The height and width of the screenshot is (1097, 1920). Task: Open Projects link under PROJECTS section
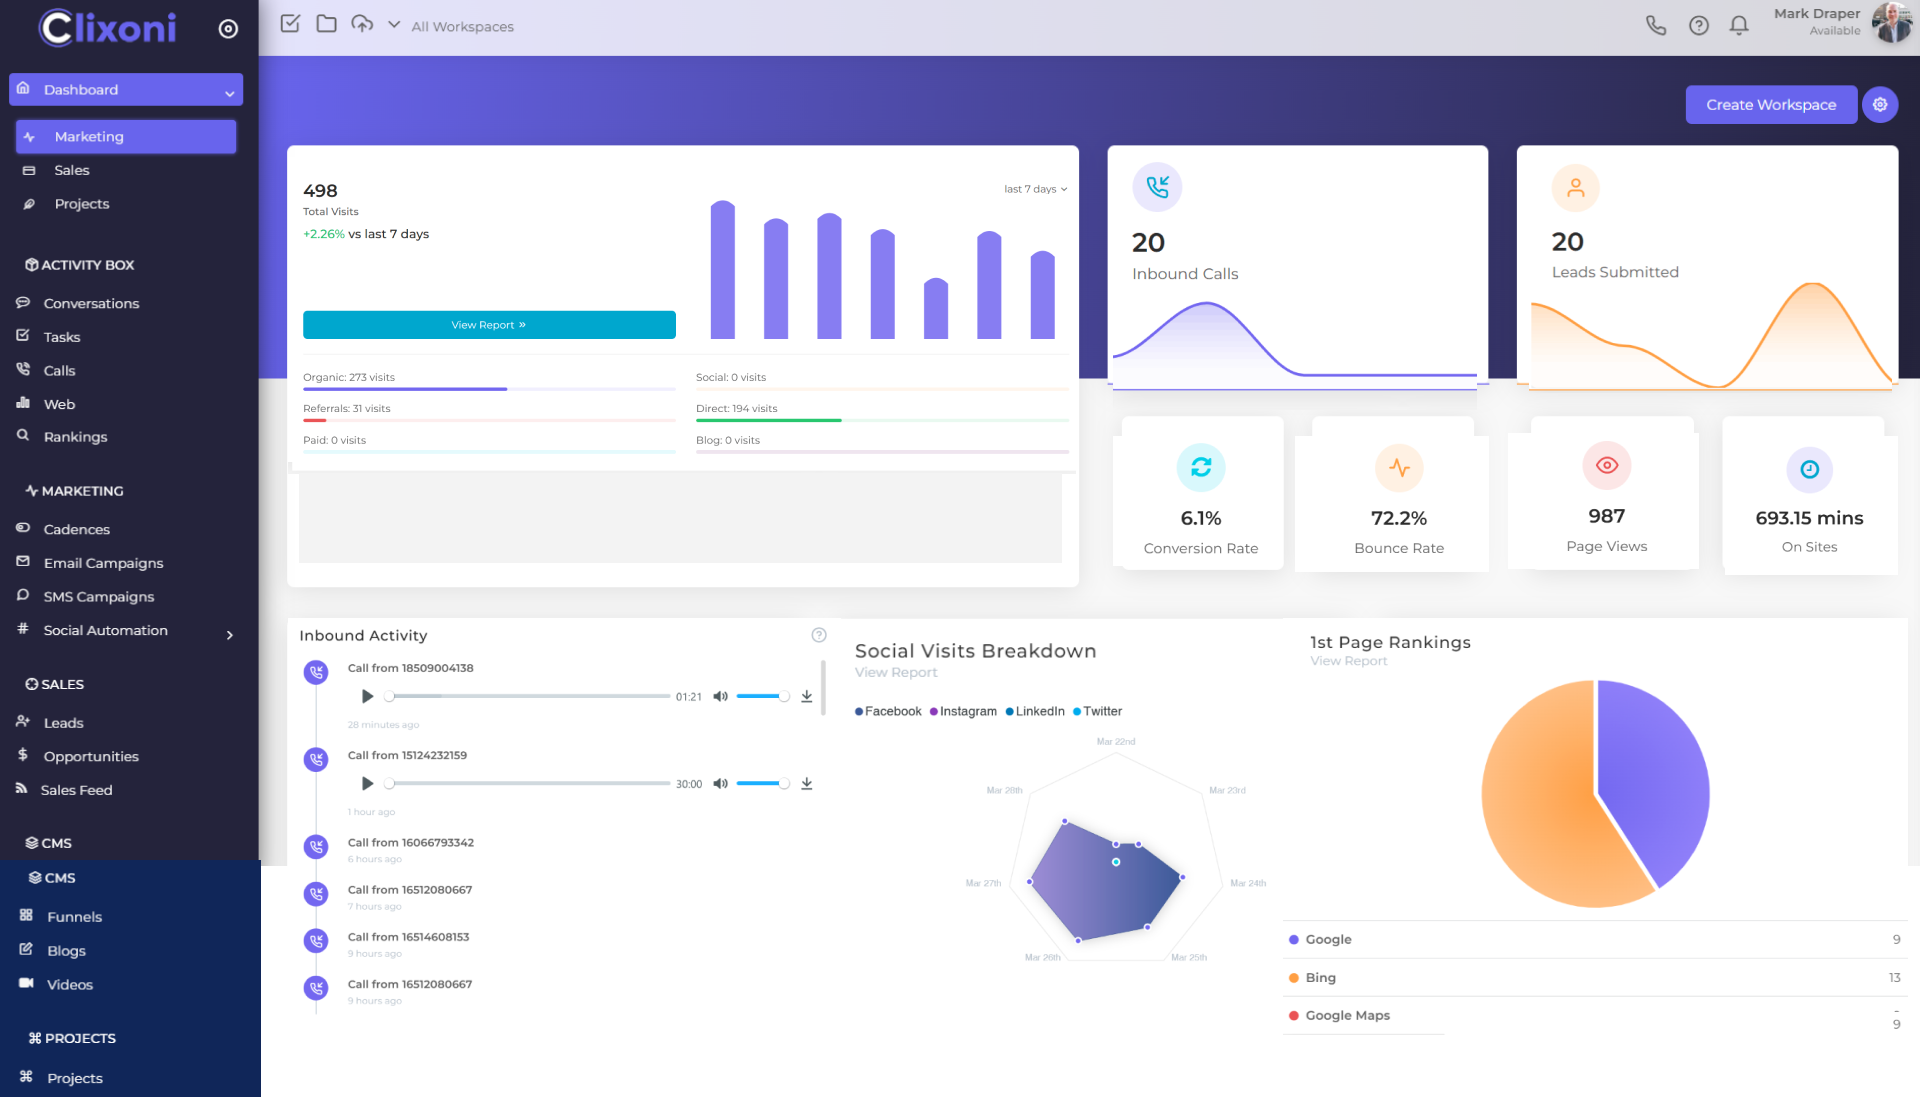coord(74,1078)
